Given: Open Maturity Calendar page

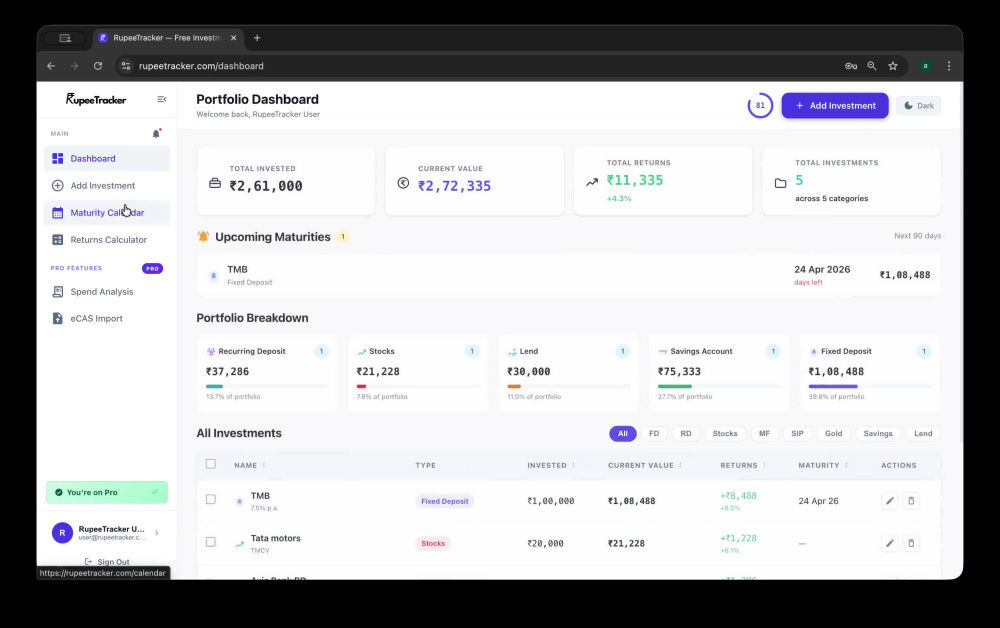Looking at the screenshot, I should click(x=107, y=212).
